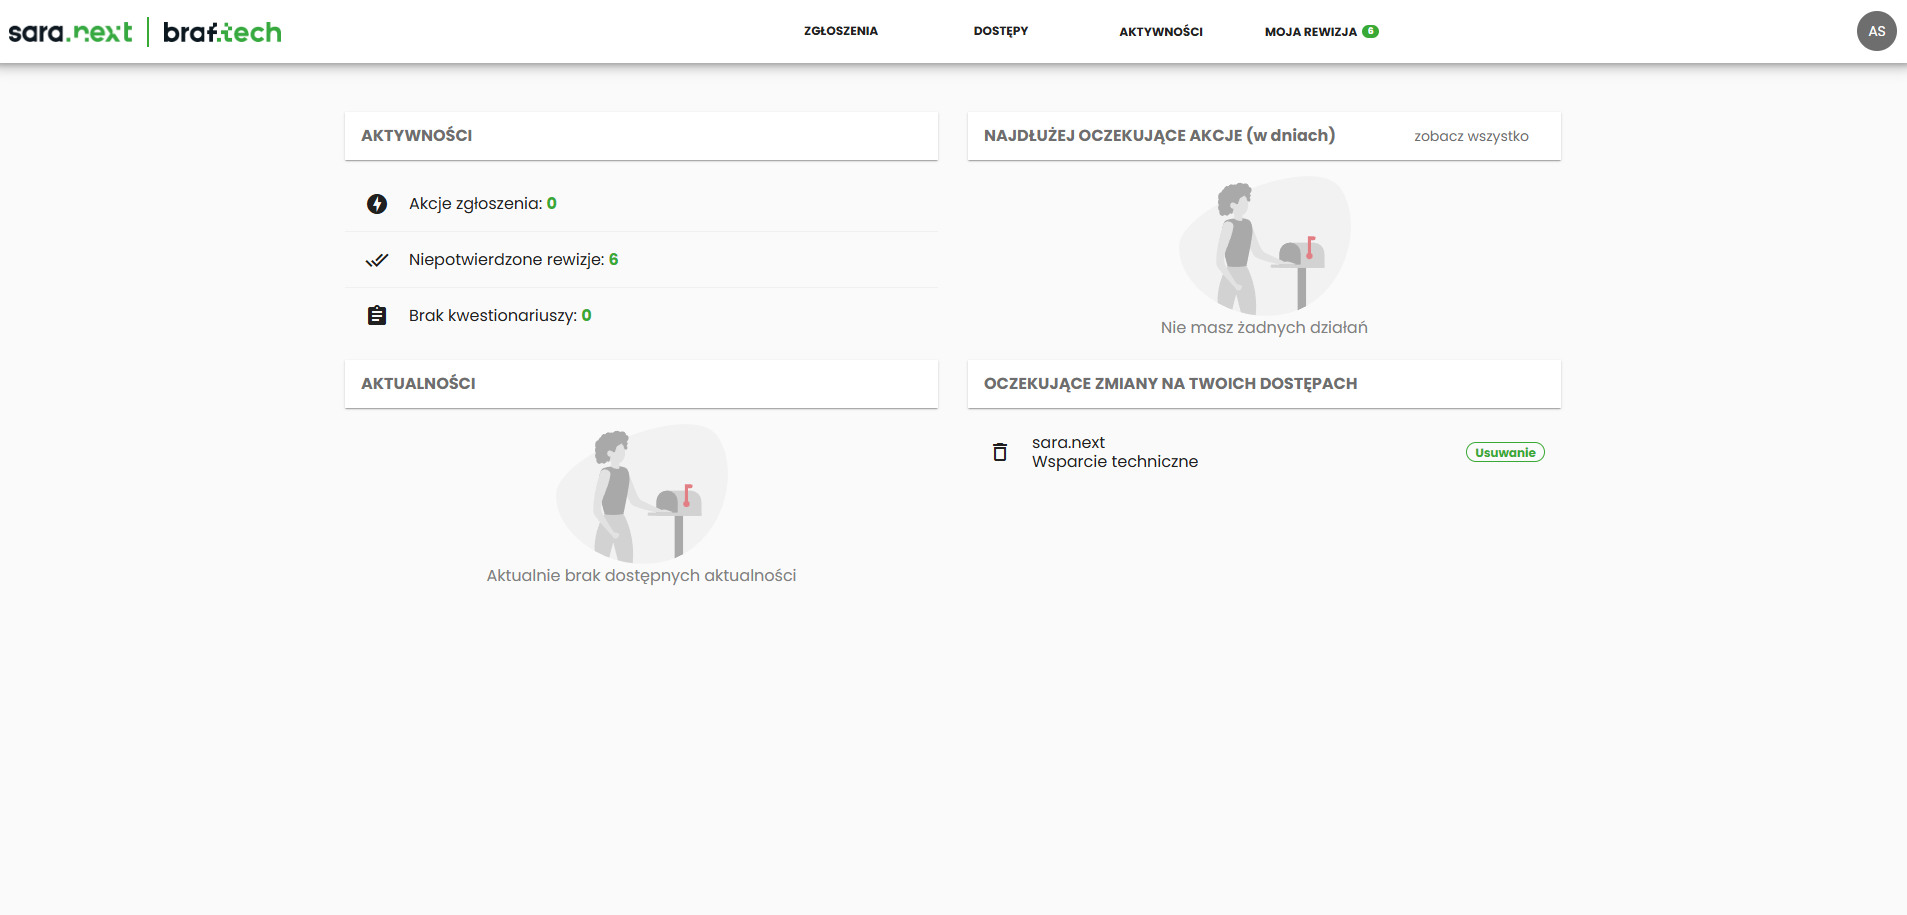Select the Akcje zgłoszenia: 0 row
The height and width of the screenshot is (915, 1907).
coord(482,204)
